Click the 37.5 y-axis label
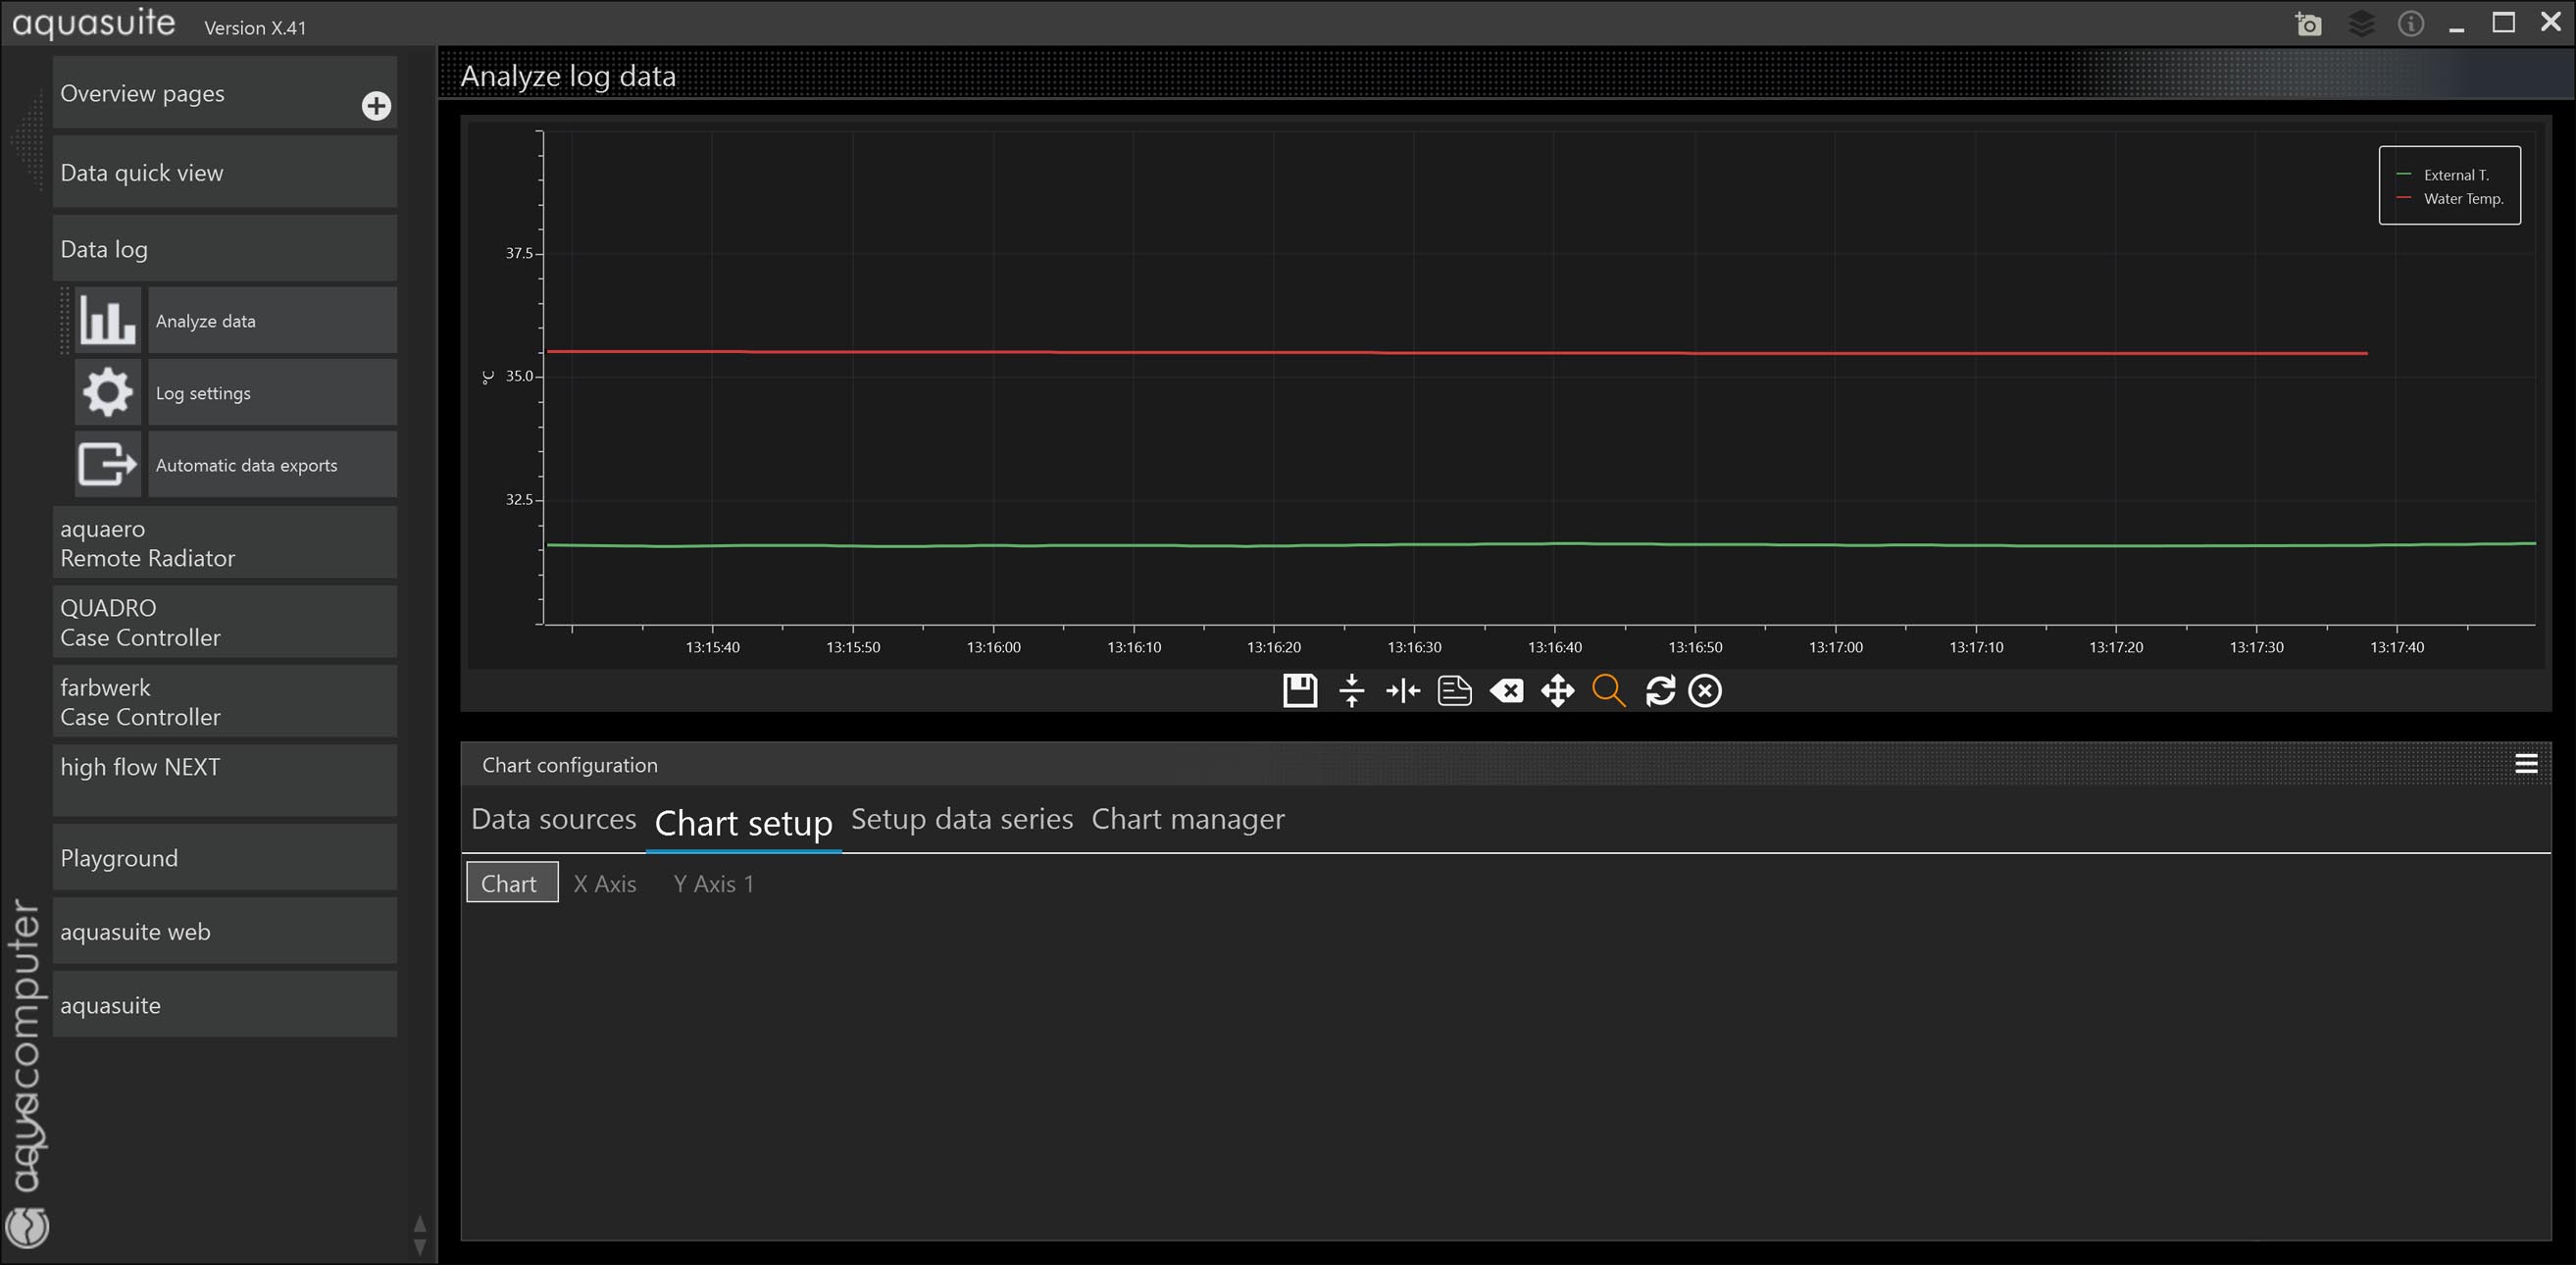This screenshot has width=2576, height=1265. (x=519, y=253)
